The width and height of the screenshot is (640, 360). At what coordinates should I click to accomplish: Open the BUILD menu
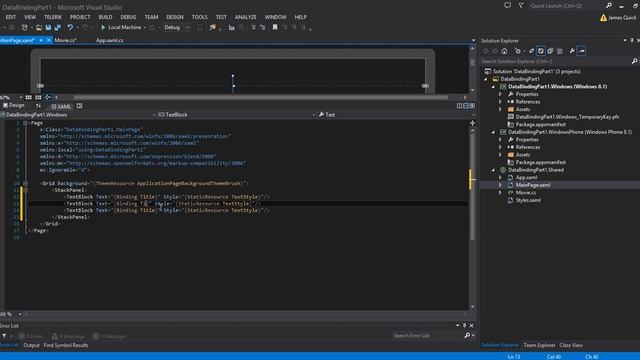[105, 17]
